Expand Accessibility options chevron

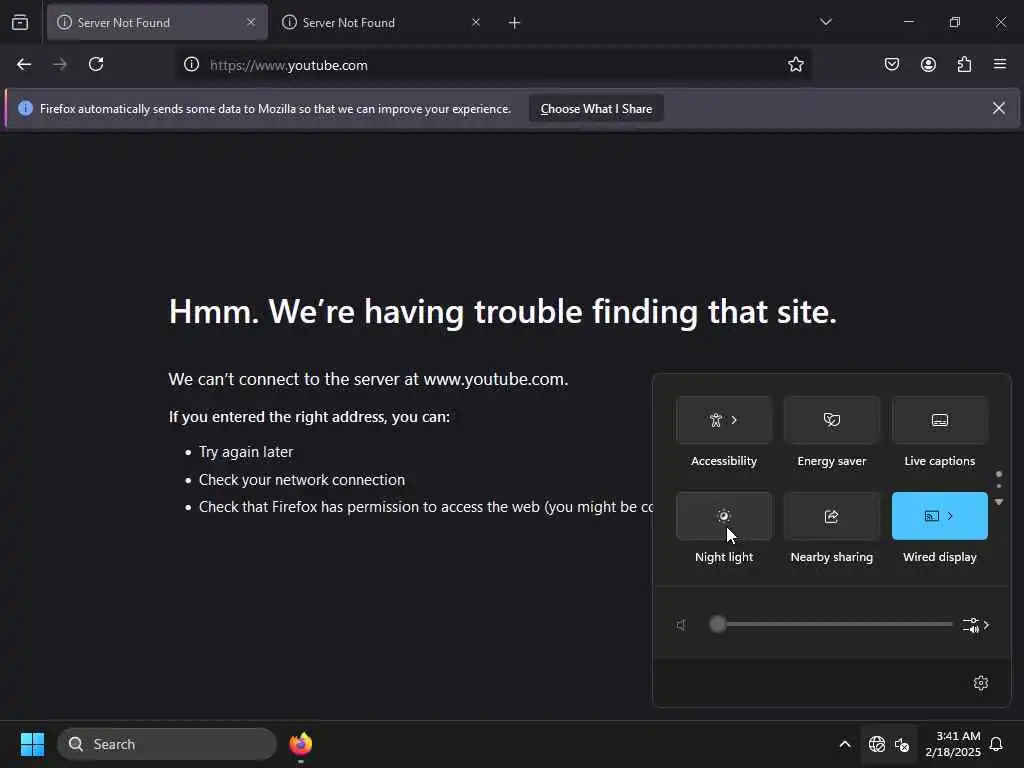click(x=735, y=421)
